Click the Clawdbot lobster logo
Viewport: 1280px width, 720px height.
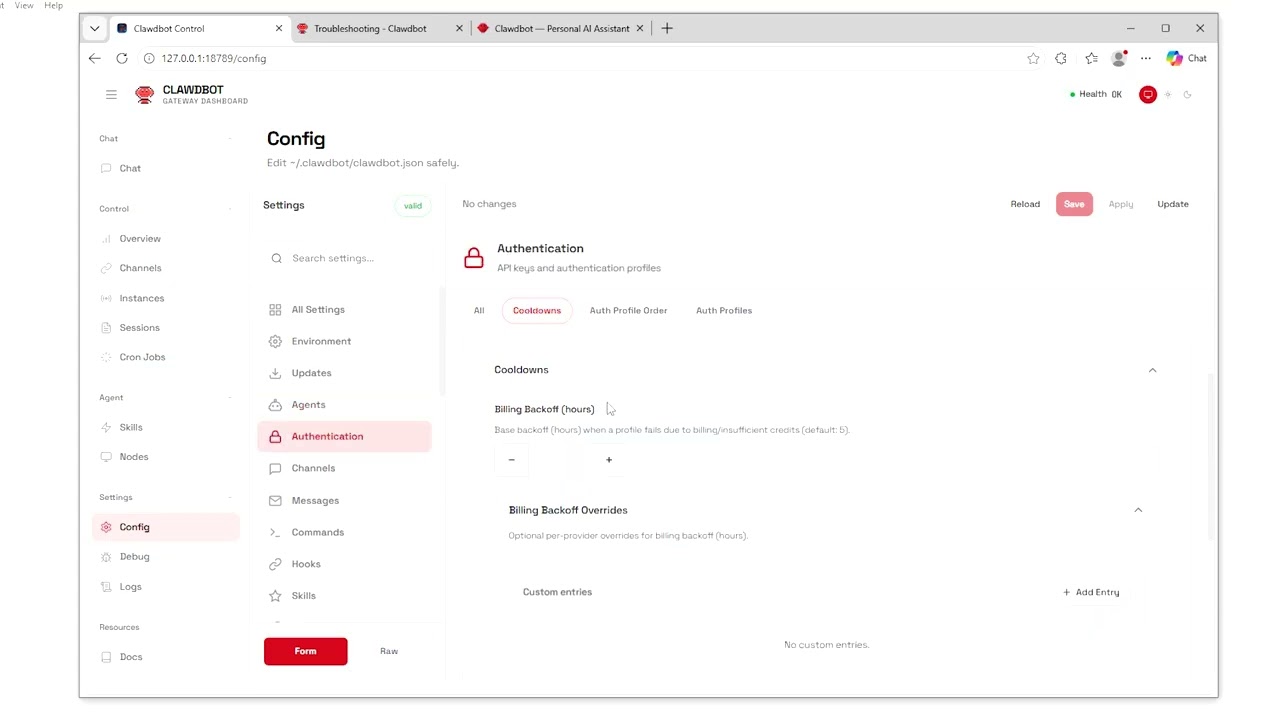tap(145, 94)
